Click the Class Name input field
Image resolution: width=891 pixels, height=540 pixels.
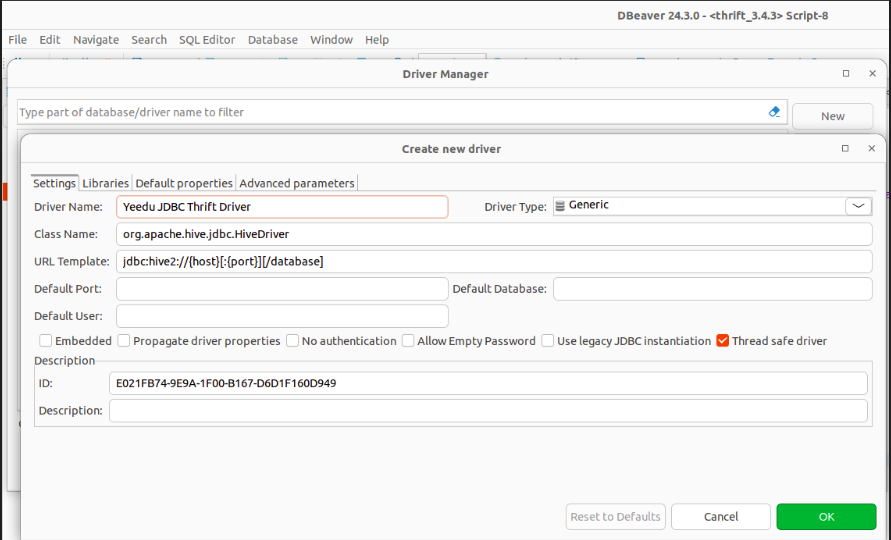click(x=494, y=234)
